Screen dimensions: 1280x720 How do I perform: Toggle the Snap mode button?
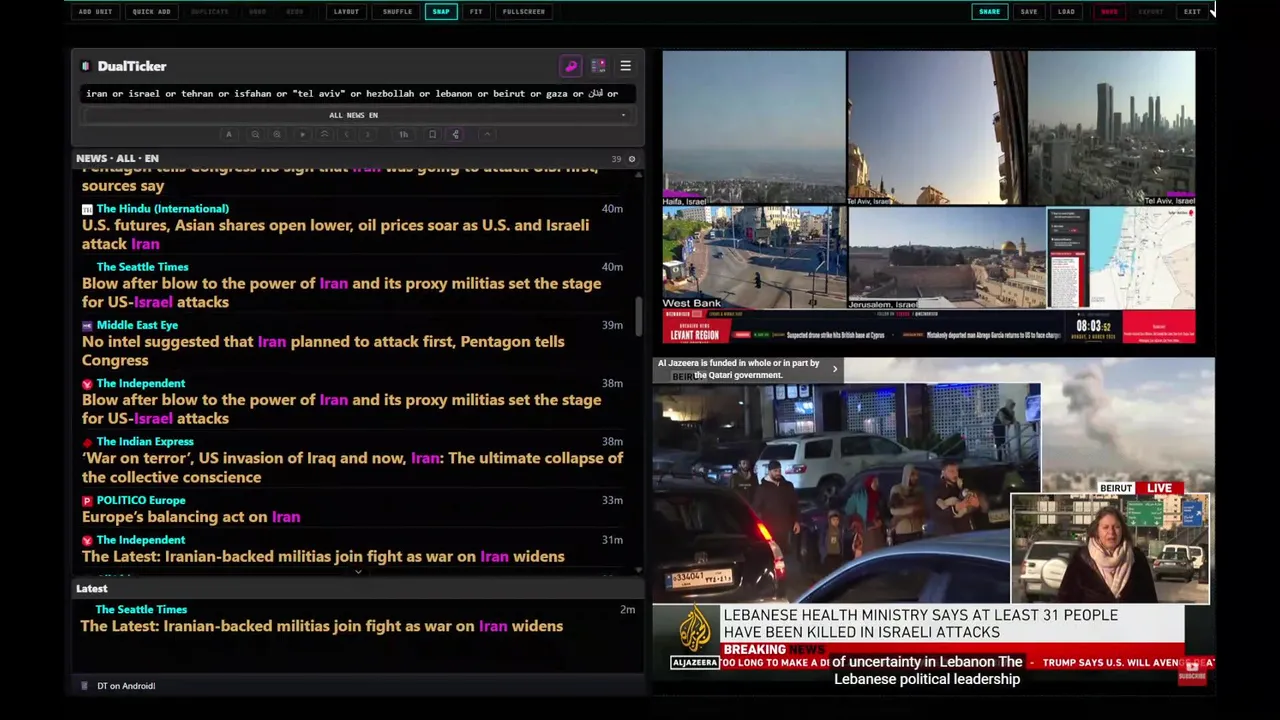click(x=440, y=12)
